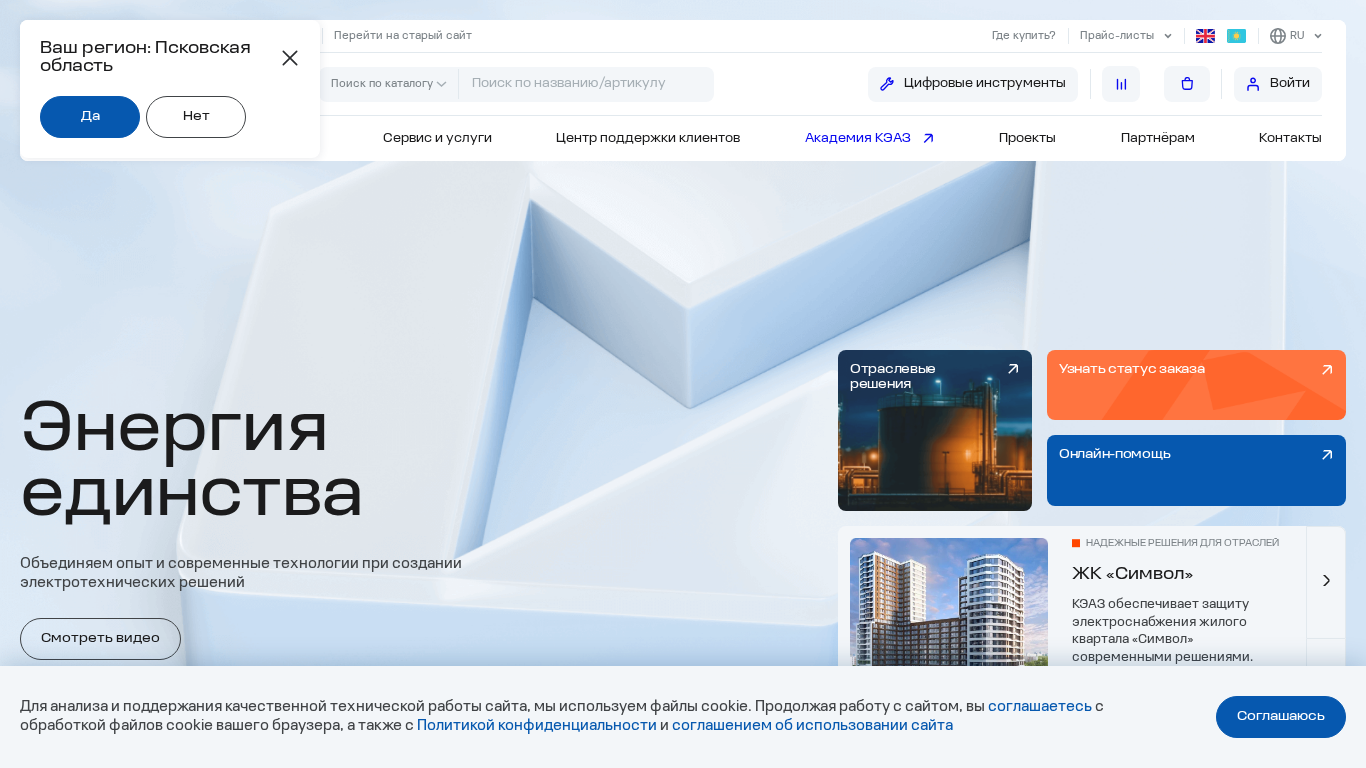Open the shopping cart icon
Screen dimensions: 1366x768
click(x=1187, y=84)
